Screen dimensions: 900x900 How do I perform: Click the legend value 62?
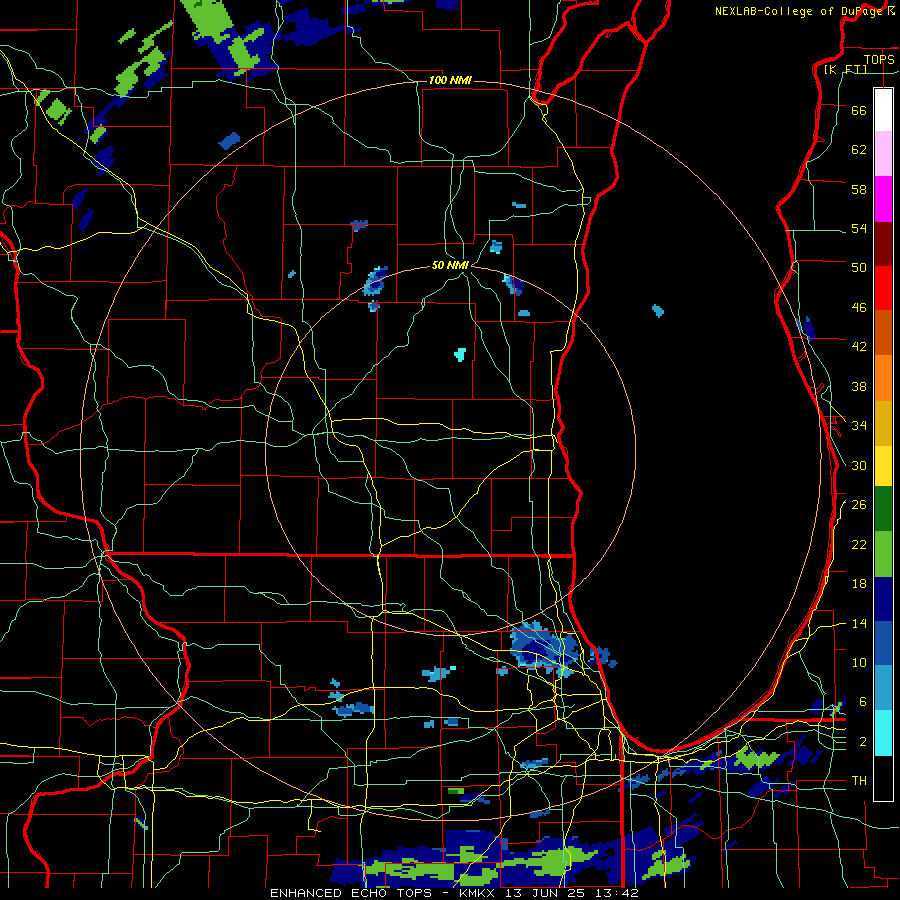tap(859, 149)
